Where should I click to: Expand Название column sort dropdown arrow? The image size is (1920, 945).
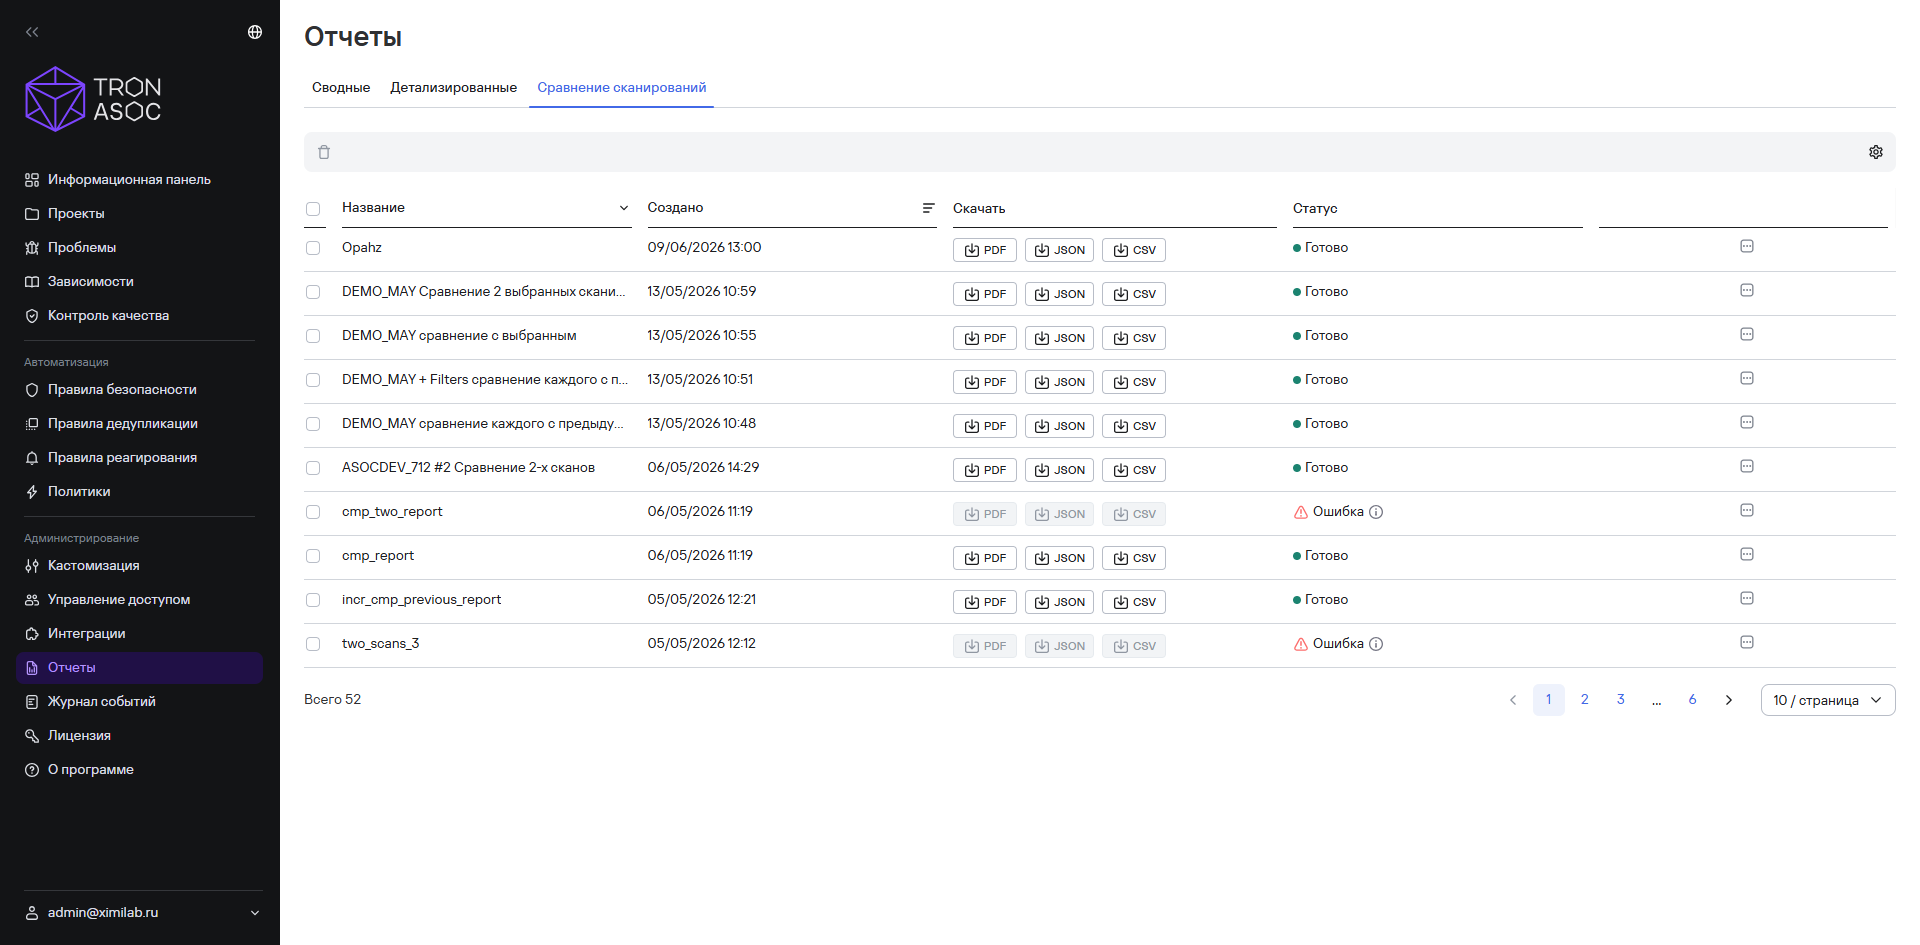(624, 208)
